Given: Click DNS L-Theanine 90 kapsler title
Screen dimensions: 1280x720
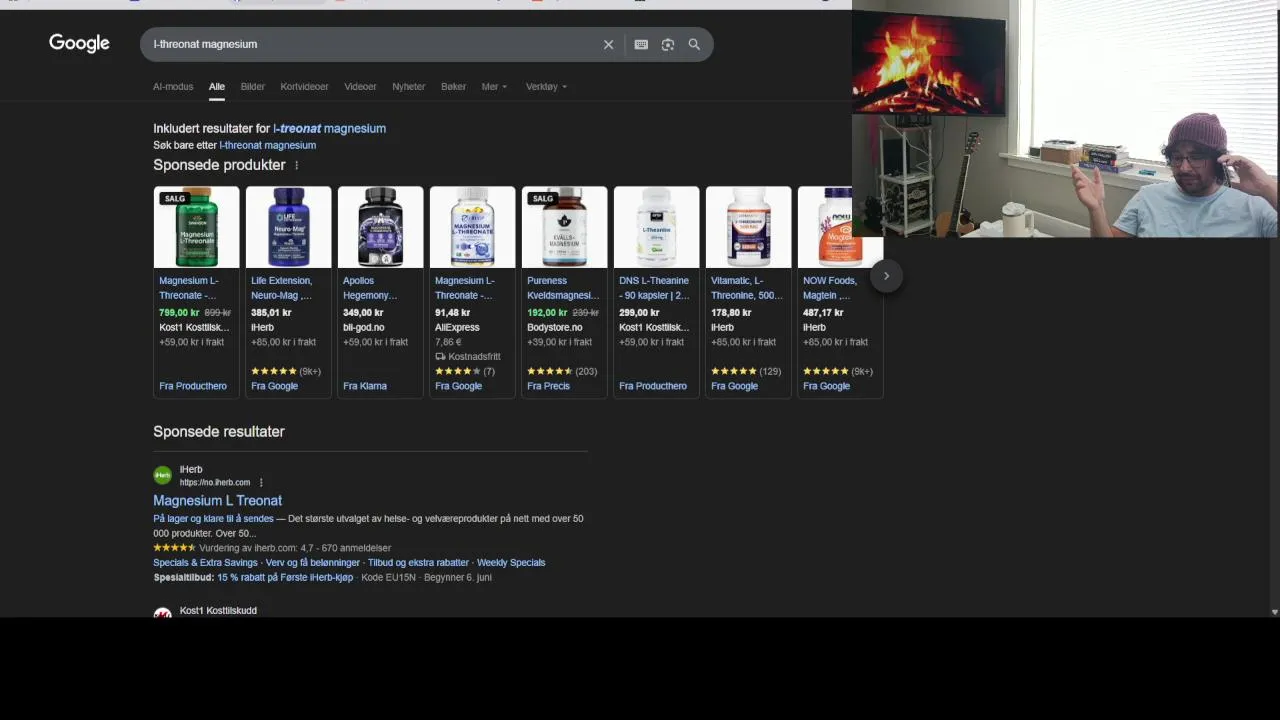Looking at the screenshot, I should 654,288.
